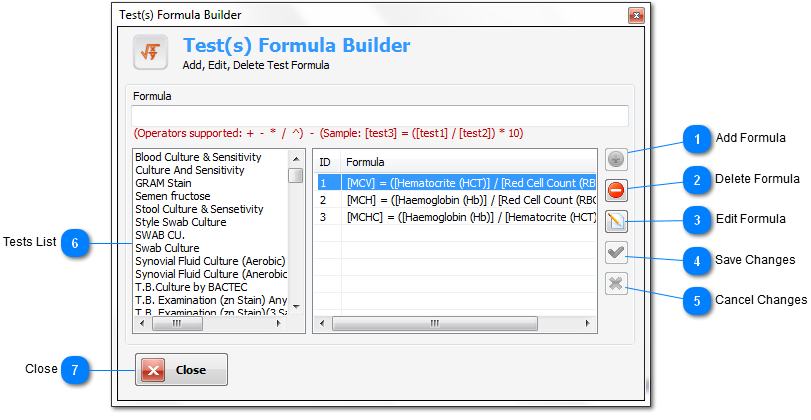This screenshot has width=811, height=420.
Task: Click the square-root formula builder icon
Action: (x=151, y=52)
